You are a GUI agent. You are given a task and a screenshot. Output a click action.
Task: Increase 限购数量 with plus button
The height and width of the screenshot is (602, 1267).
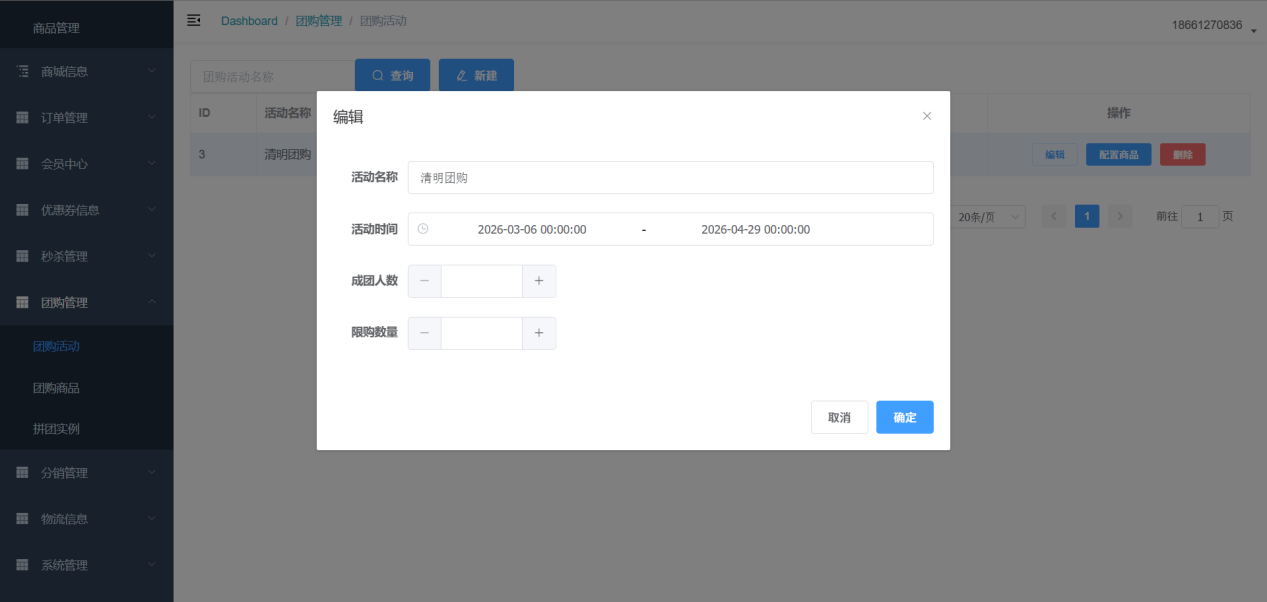click(x=539, y=333)
